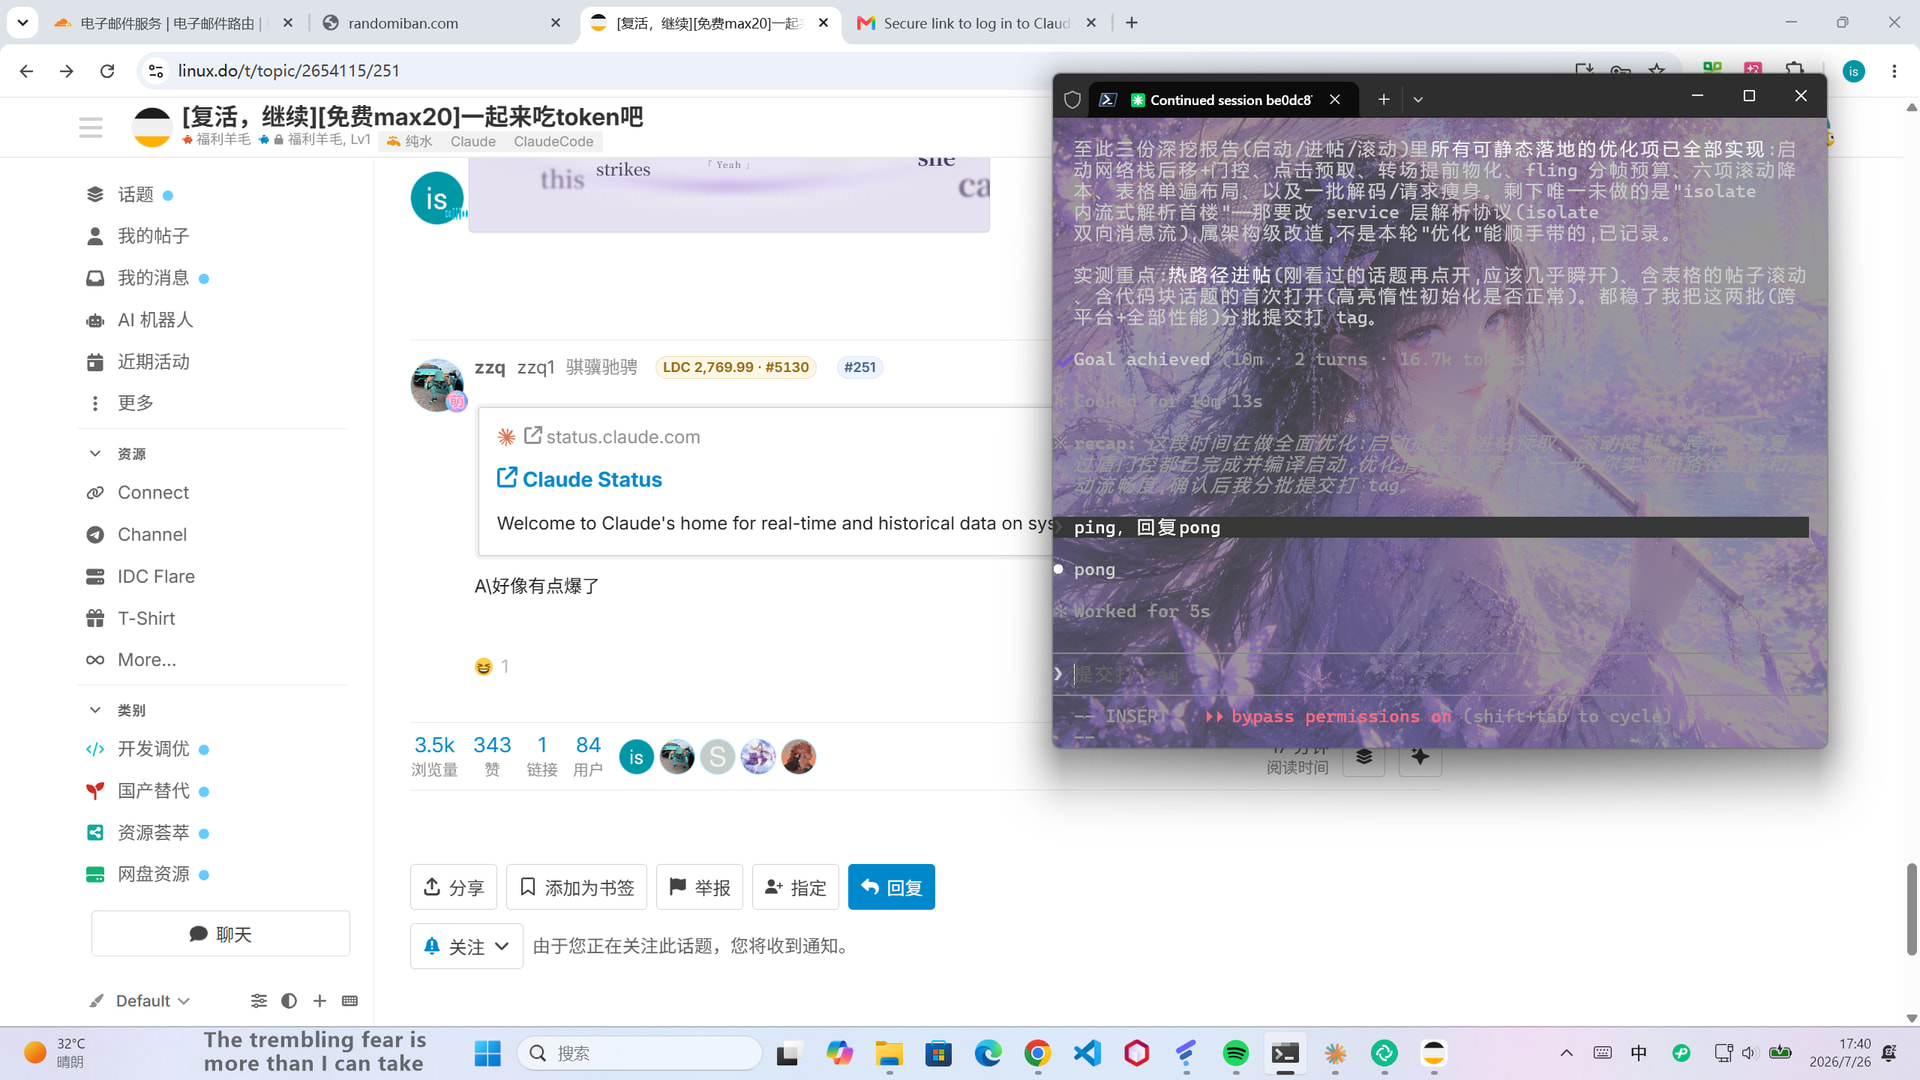
Task: Open 话题 in the sidebar
Action: (x=135, y=195)
